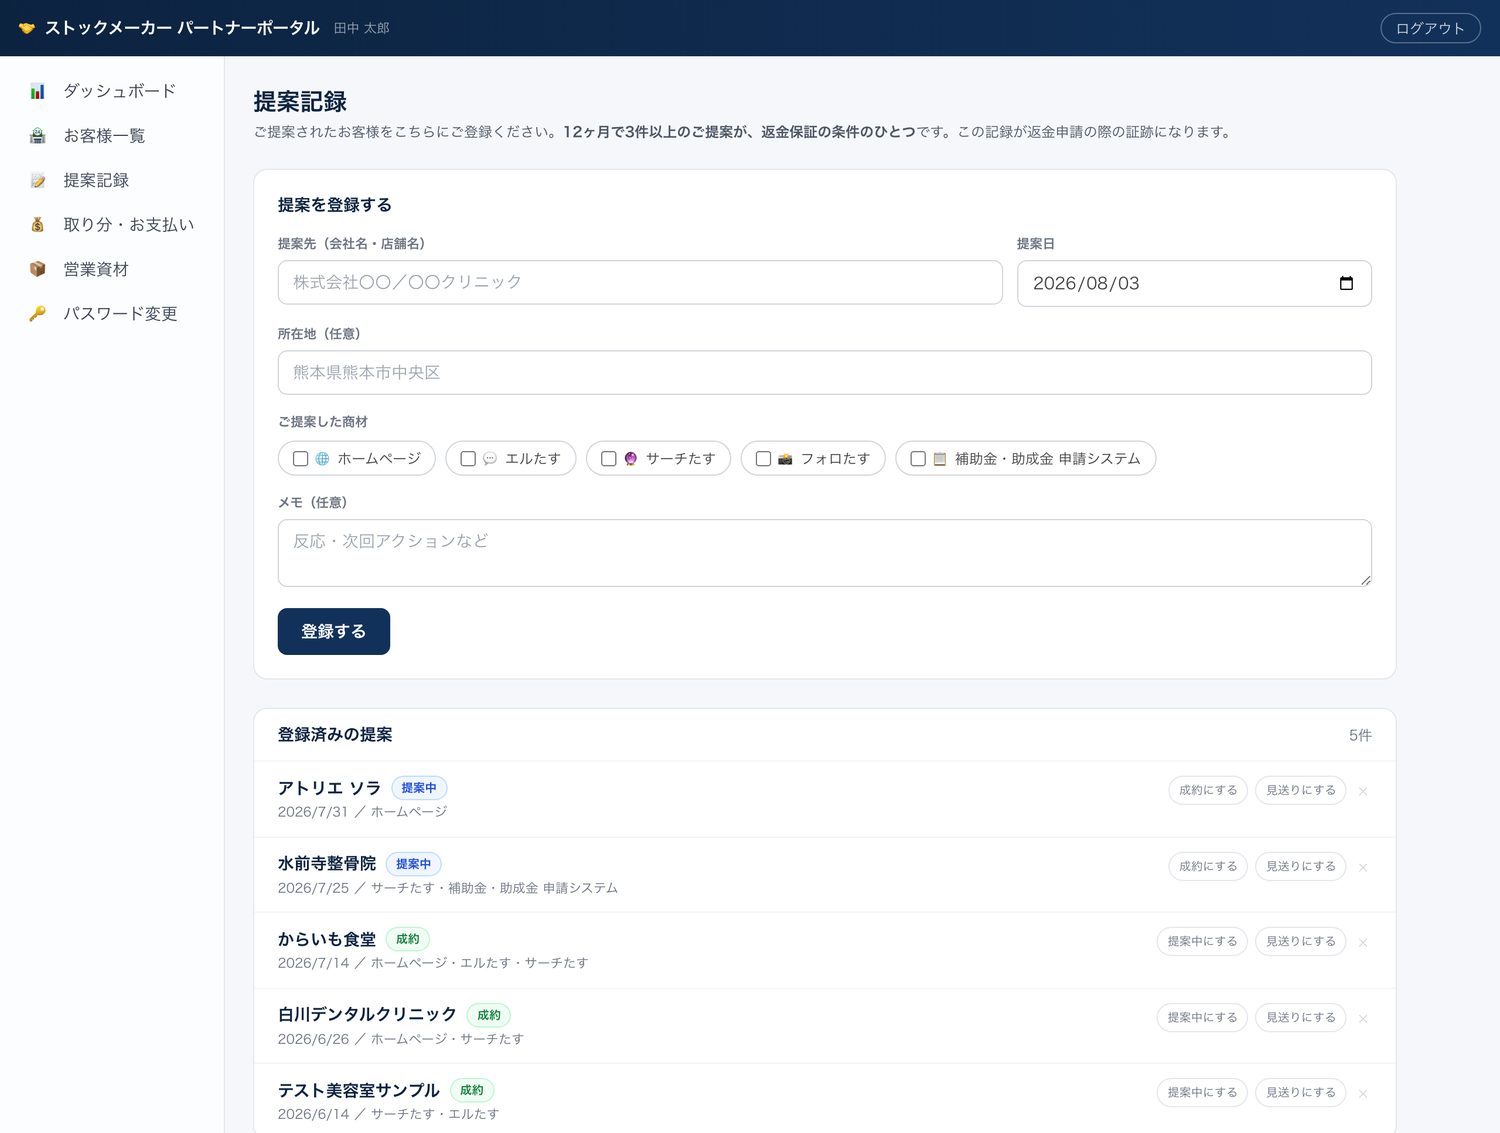The width and height of the screenshot is (1500, 1133).
Task: Click the 白川デンタルクリニック proposal name
Action: (x=367, y=1014)
